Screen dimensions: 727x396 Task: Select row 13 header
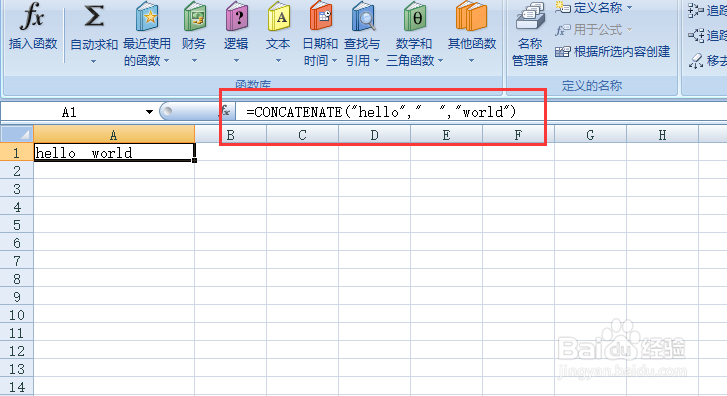[17, 369]
